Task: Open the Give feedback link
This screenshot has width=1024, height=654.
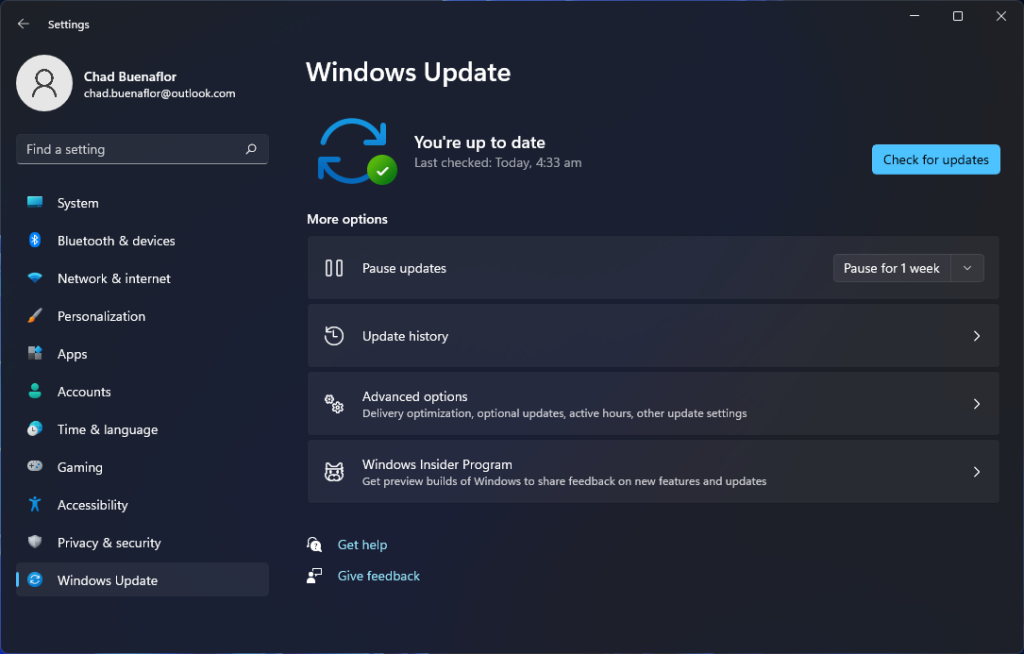Action: click(x=378, y=576)
